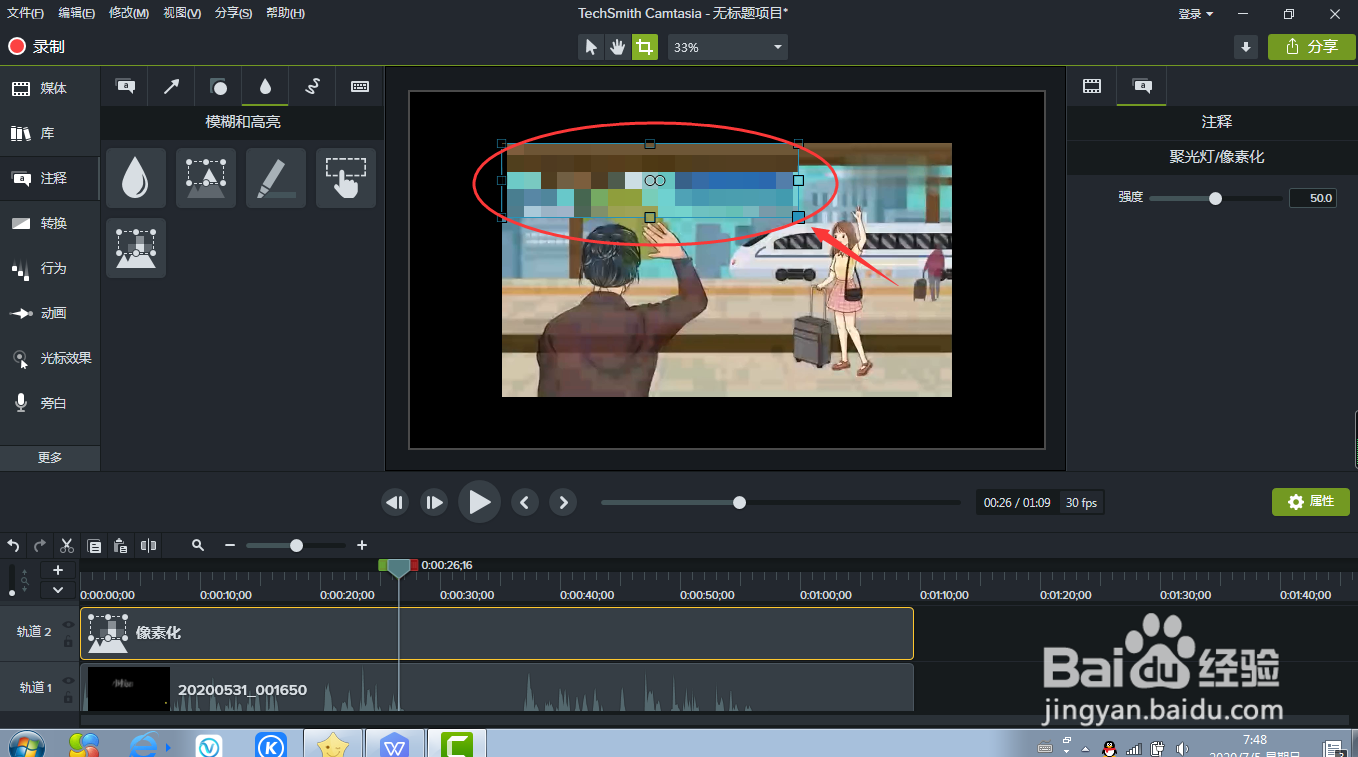Select the Blur annotation tool
The image size is (1358, 757).
click(x=135, y=178)
